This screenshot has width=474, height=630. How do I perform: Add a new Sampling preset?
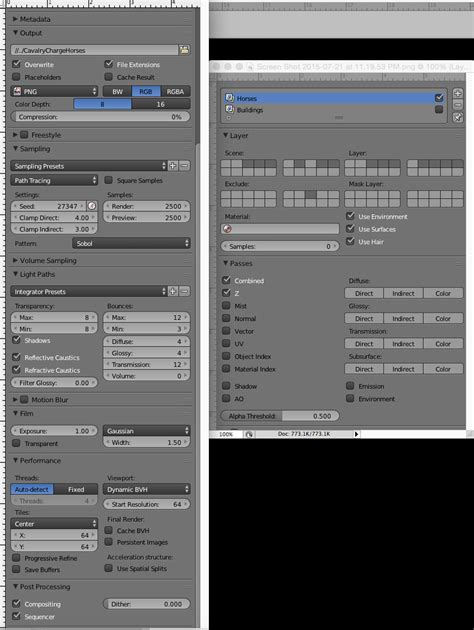173,166
